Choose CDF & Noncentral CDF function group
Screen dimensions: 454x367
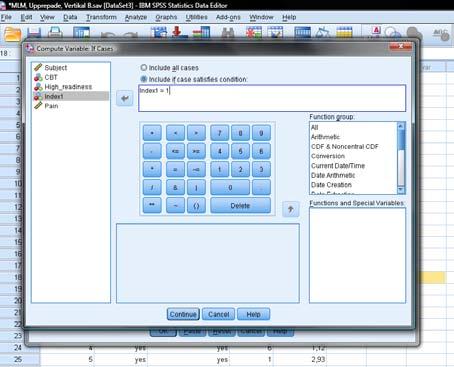click(345, 147)
